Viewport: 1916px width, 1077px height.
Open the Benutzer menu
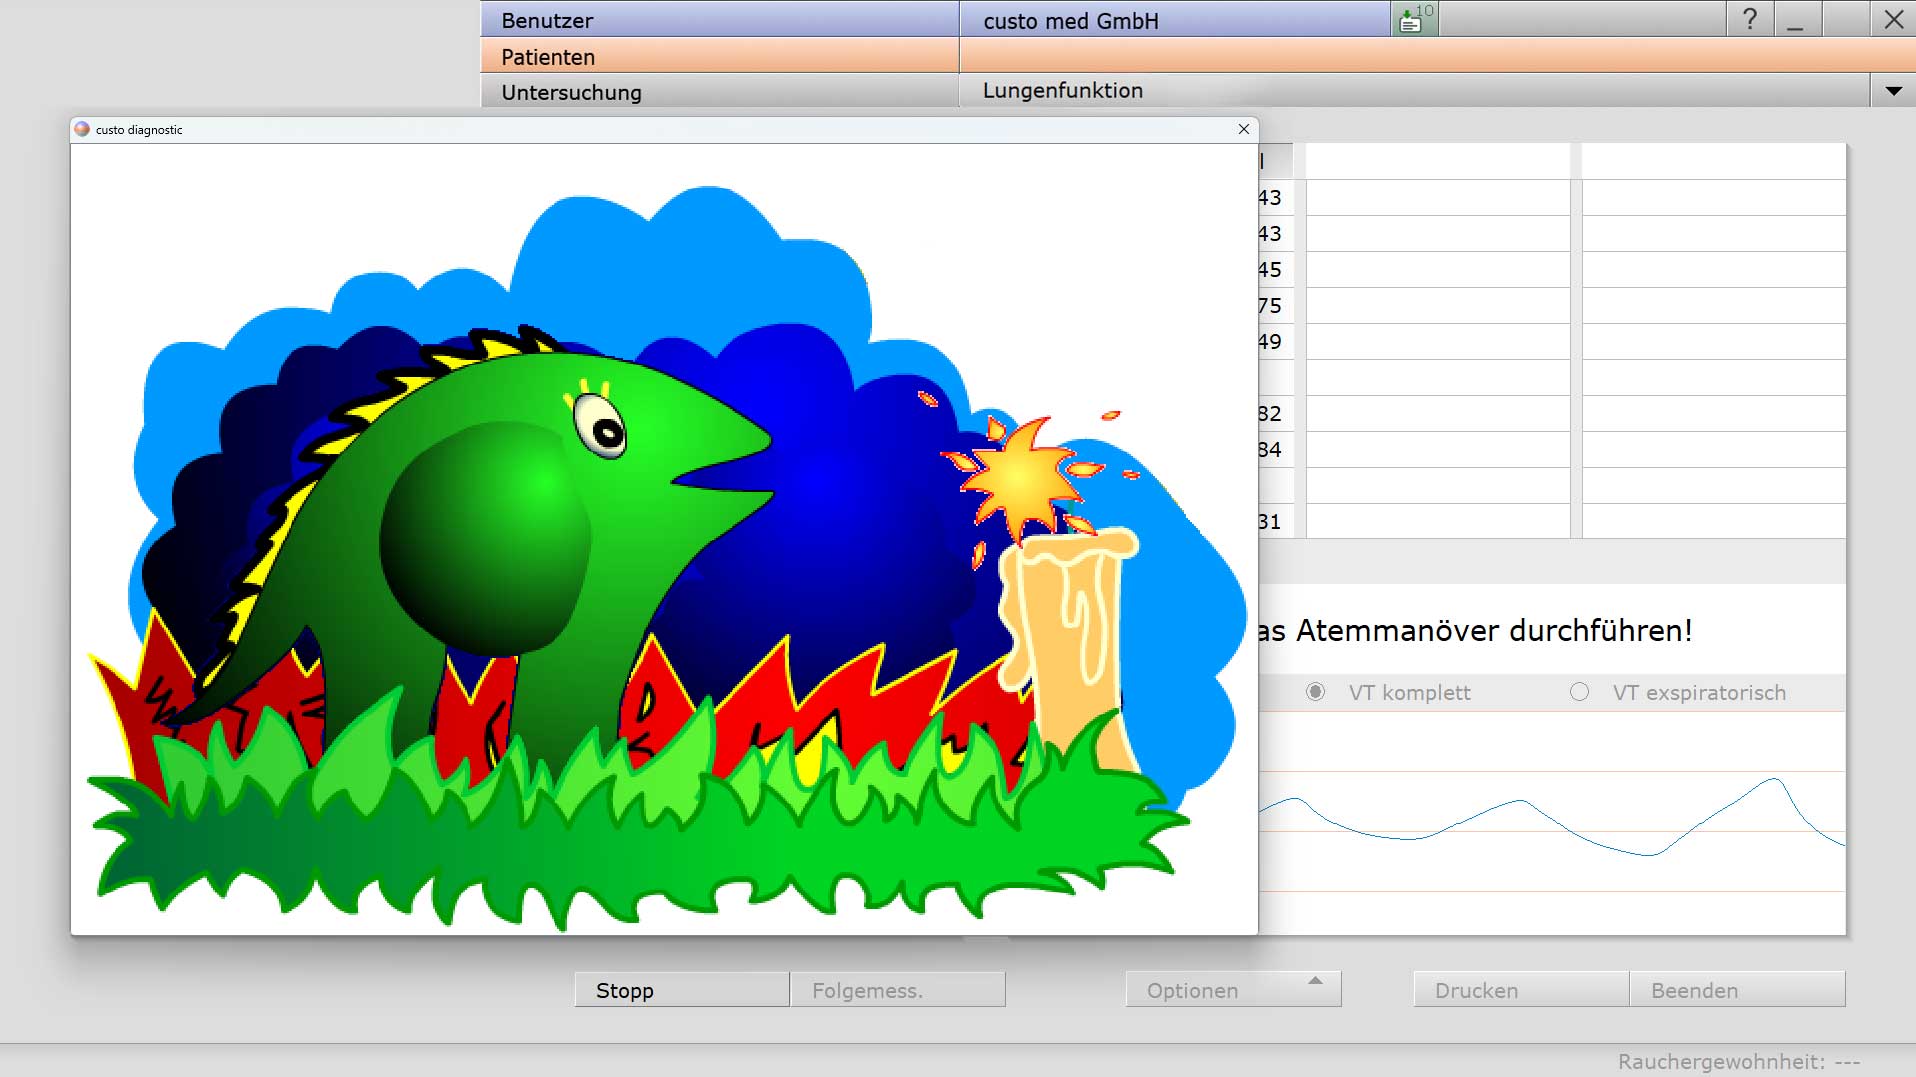[719, 20]
